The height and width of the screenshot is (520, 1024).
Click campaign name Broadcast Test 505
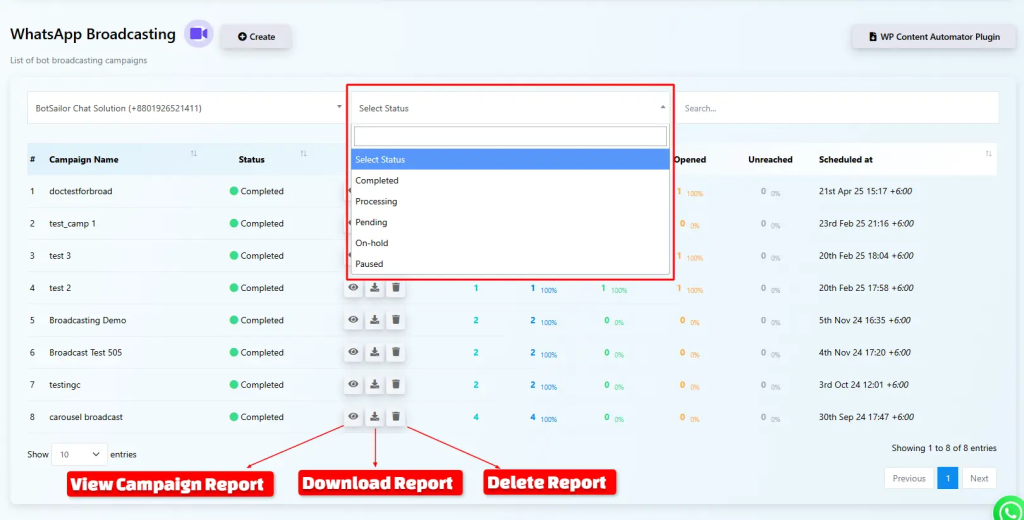[x=86, y=352]
